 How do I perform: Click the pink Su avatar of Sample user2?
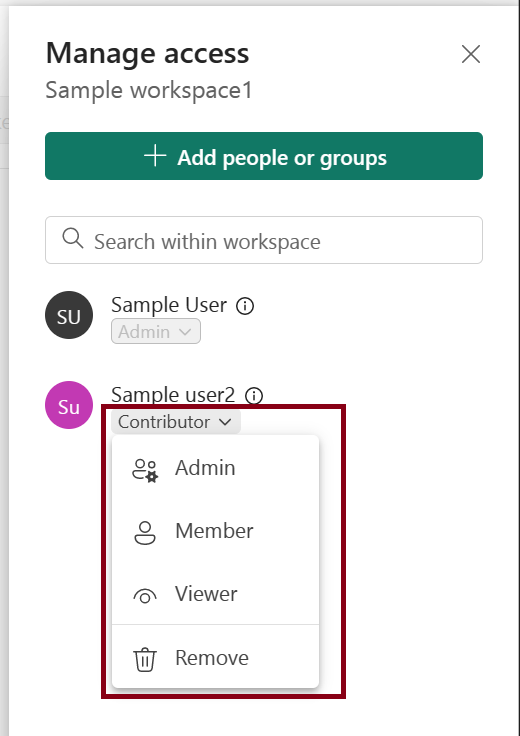pyautogui.click(x=69, y=405)
